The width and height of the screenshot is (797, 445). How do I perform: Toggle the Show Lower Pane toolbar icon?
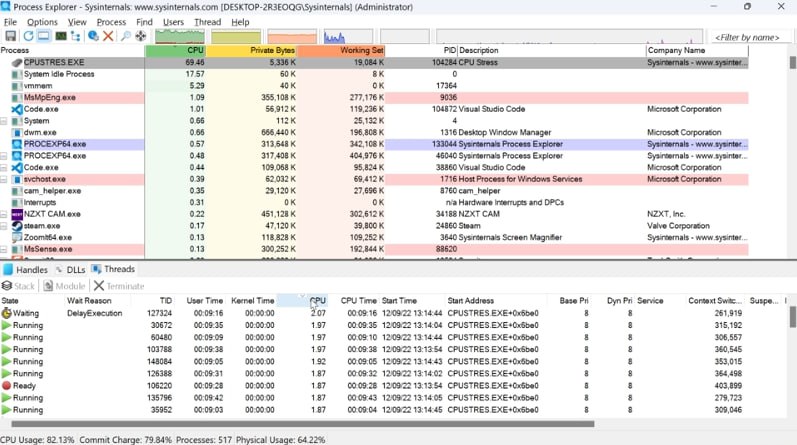pos(44,36)
